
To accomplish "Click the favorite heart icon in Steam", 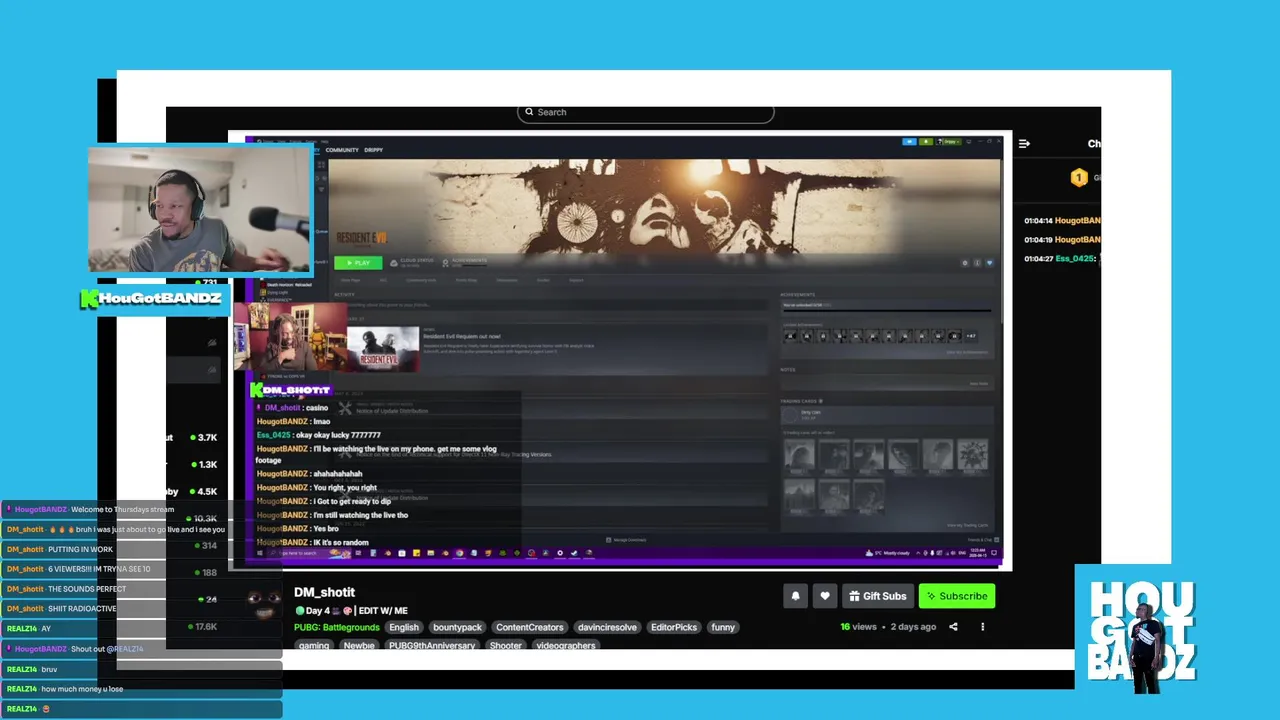I will pos(989,263).
